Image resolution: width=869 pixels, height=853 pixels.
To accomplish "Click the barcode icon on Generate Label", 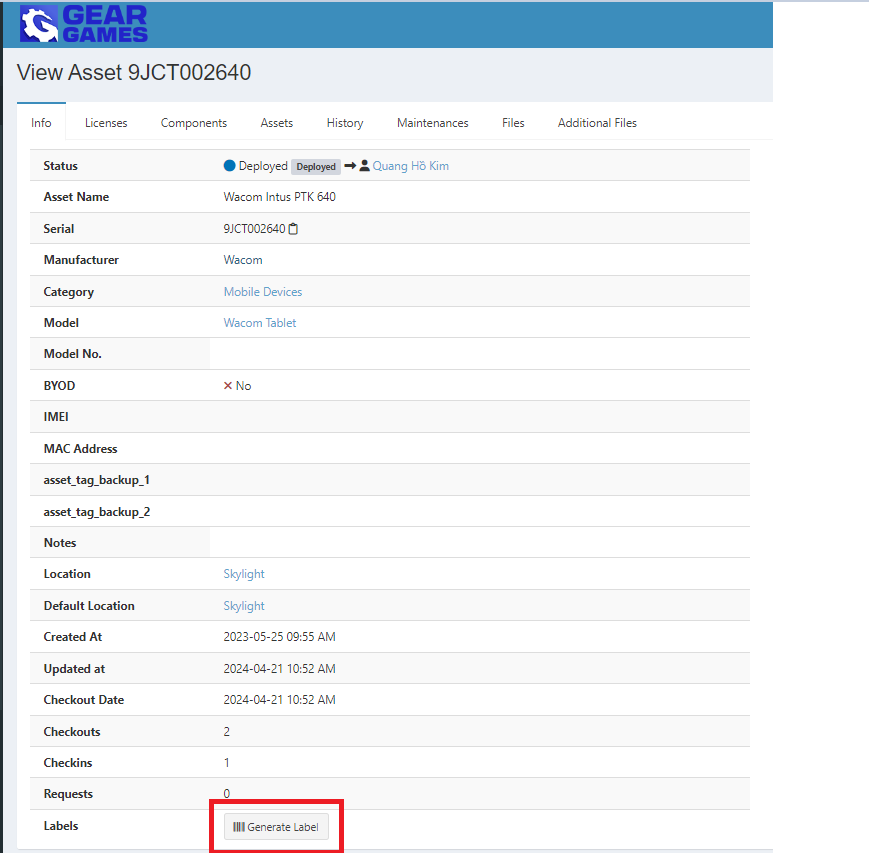I will [239, 827].
